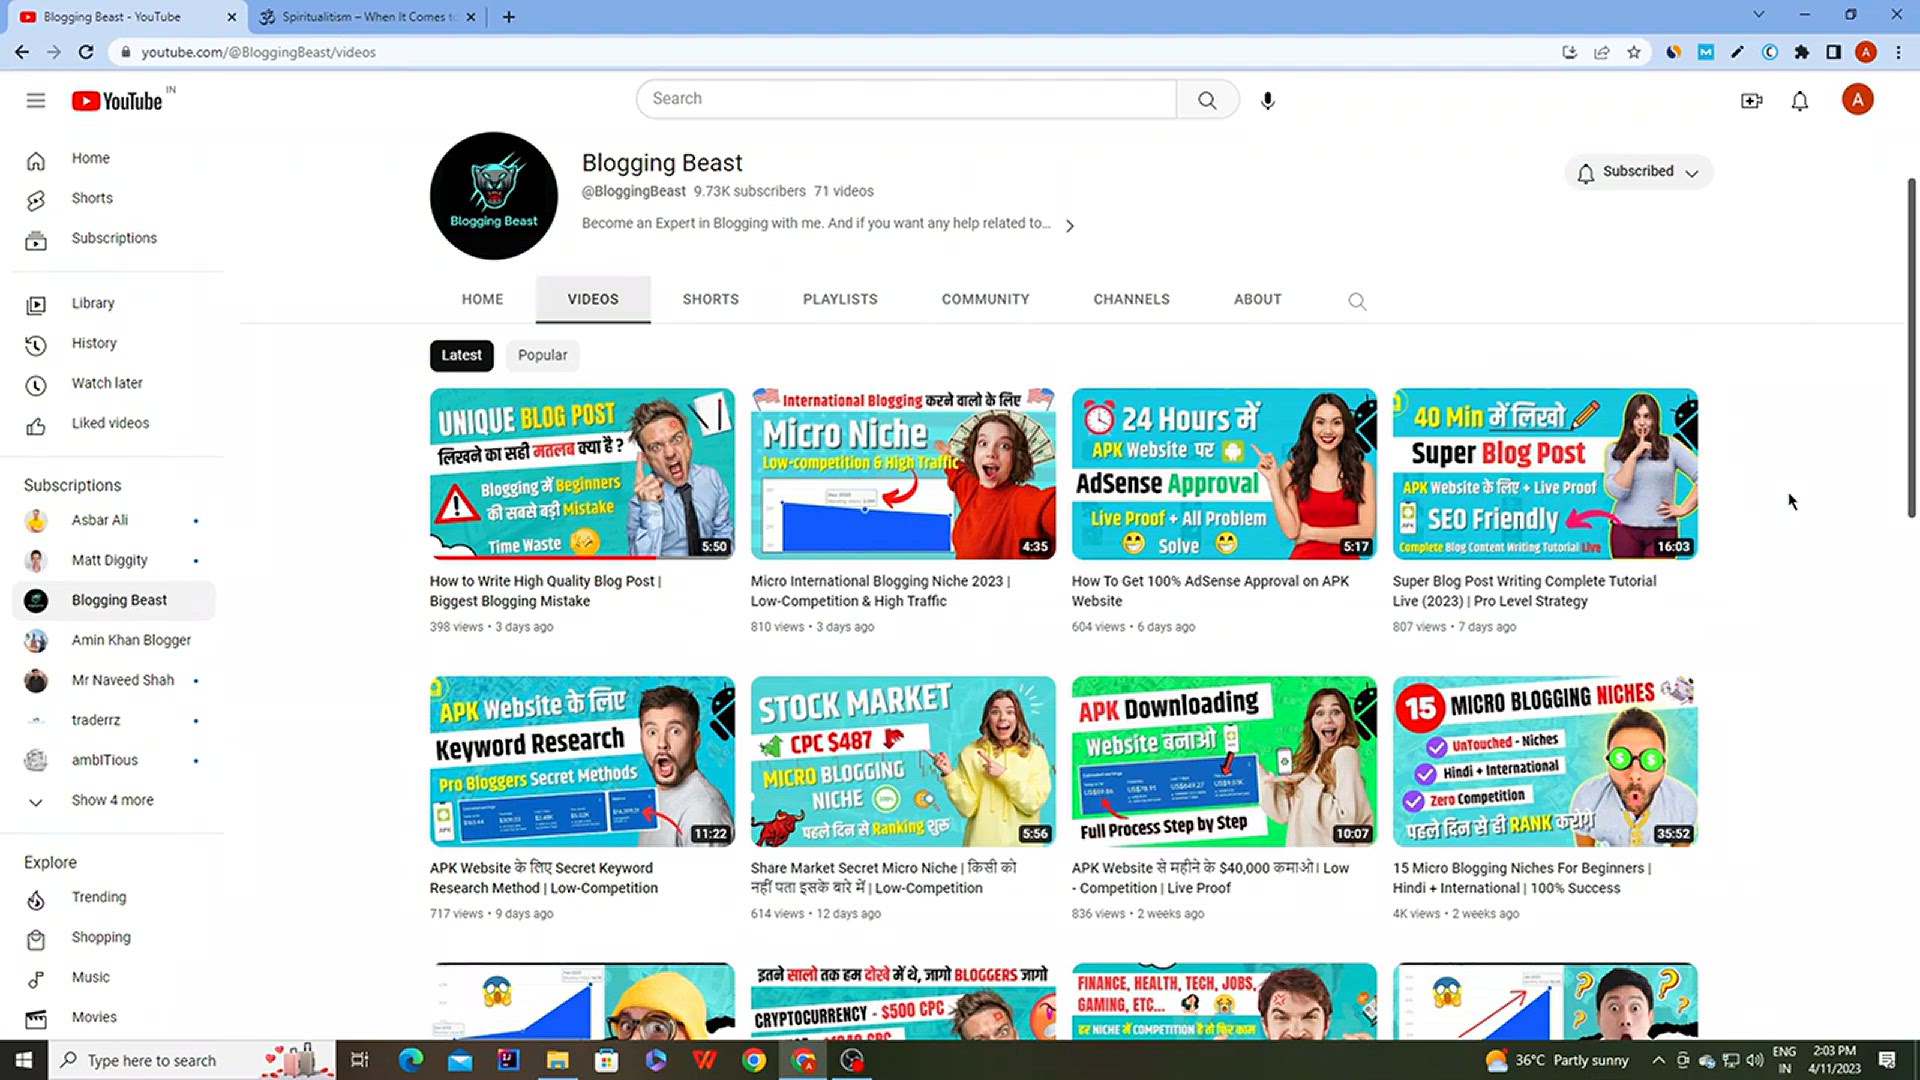Screen dimensions: 1920x1080
Task: Open traderrz subscription
Action: point(113,721)
